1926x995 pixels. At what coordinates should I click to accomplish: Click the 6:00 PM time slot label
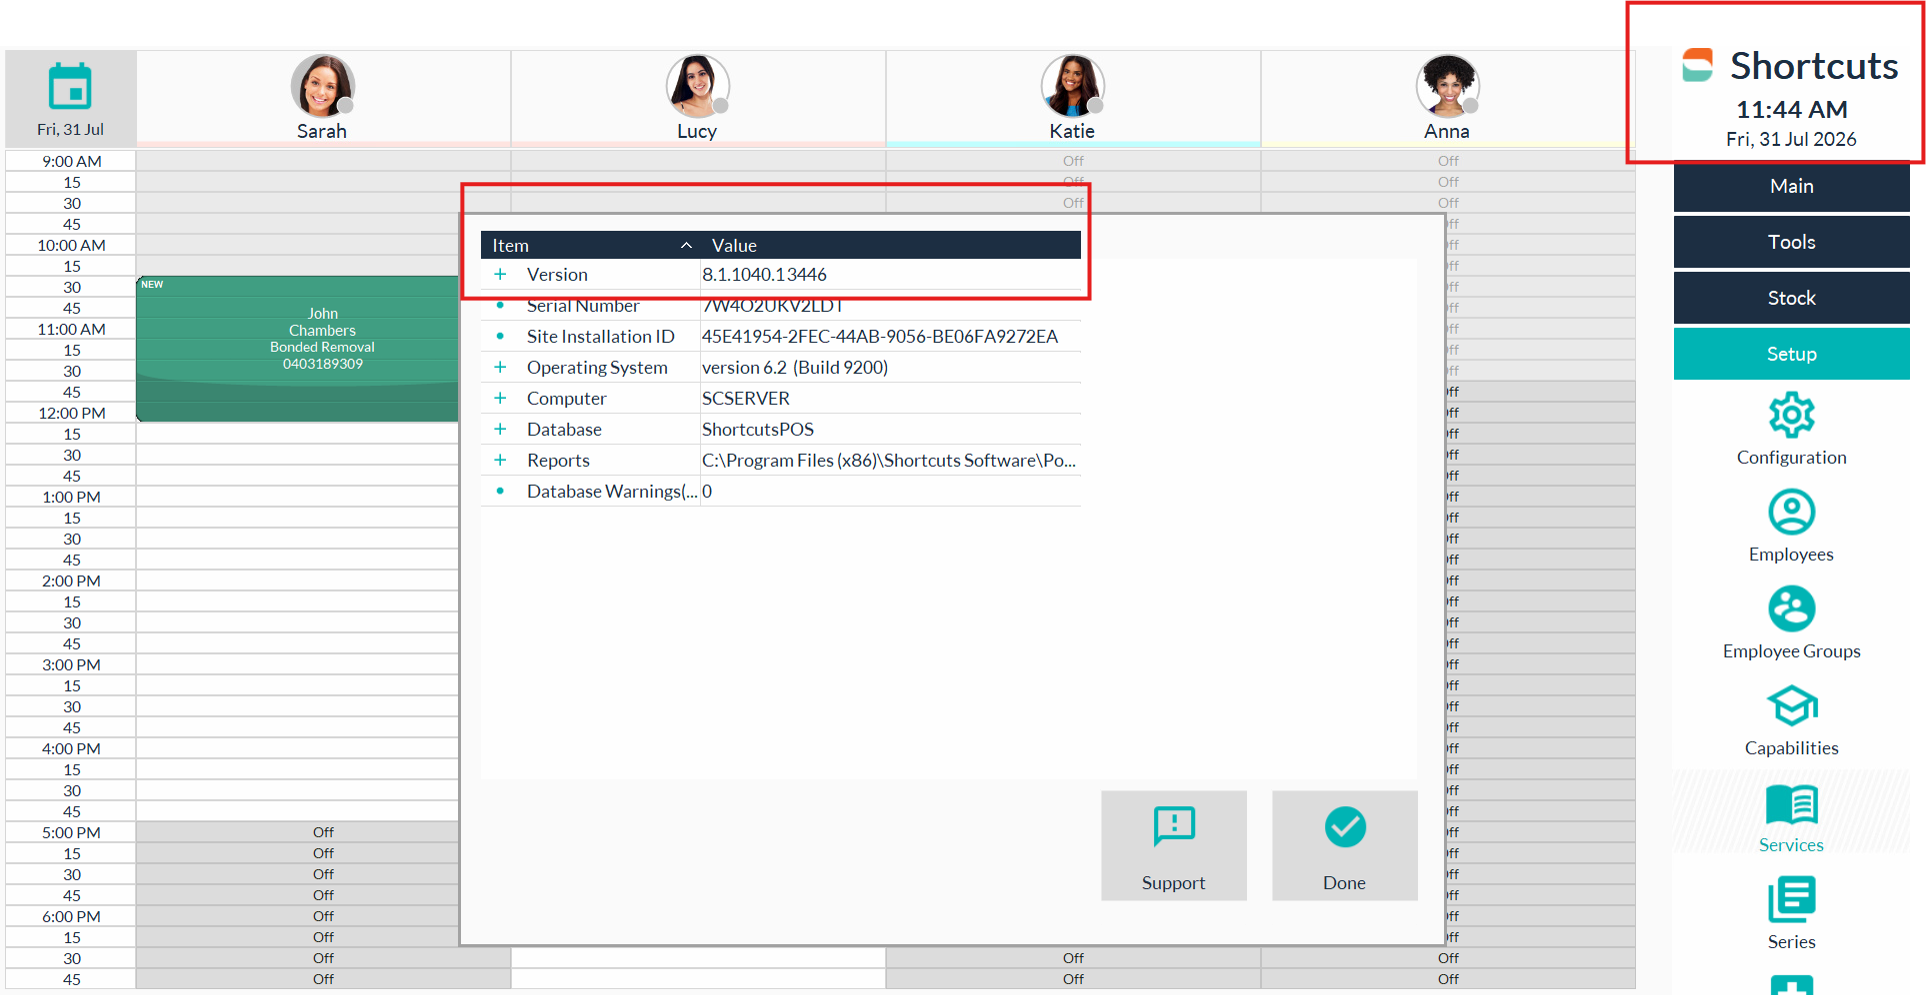71,917
